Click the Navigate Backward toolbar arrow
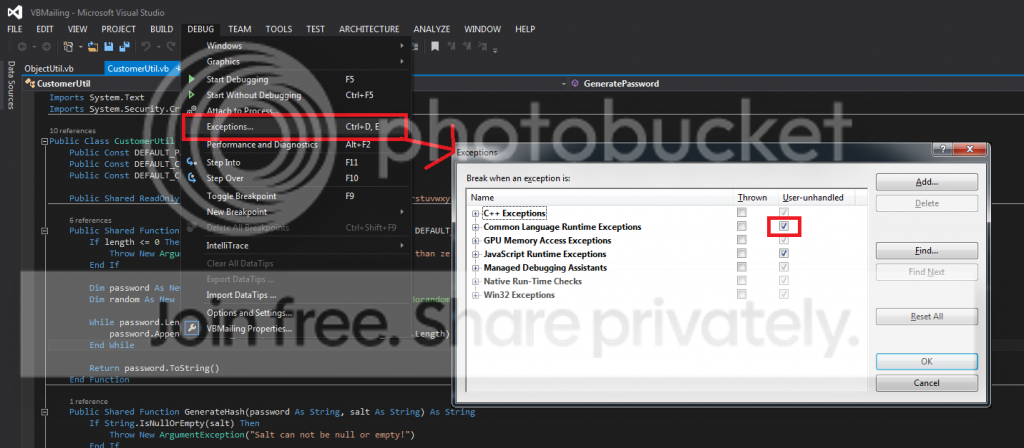Image resolution: width=1024 pixels, height=448 pixels. 22,46
